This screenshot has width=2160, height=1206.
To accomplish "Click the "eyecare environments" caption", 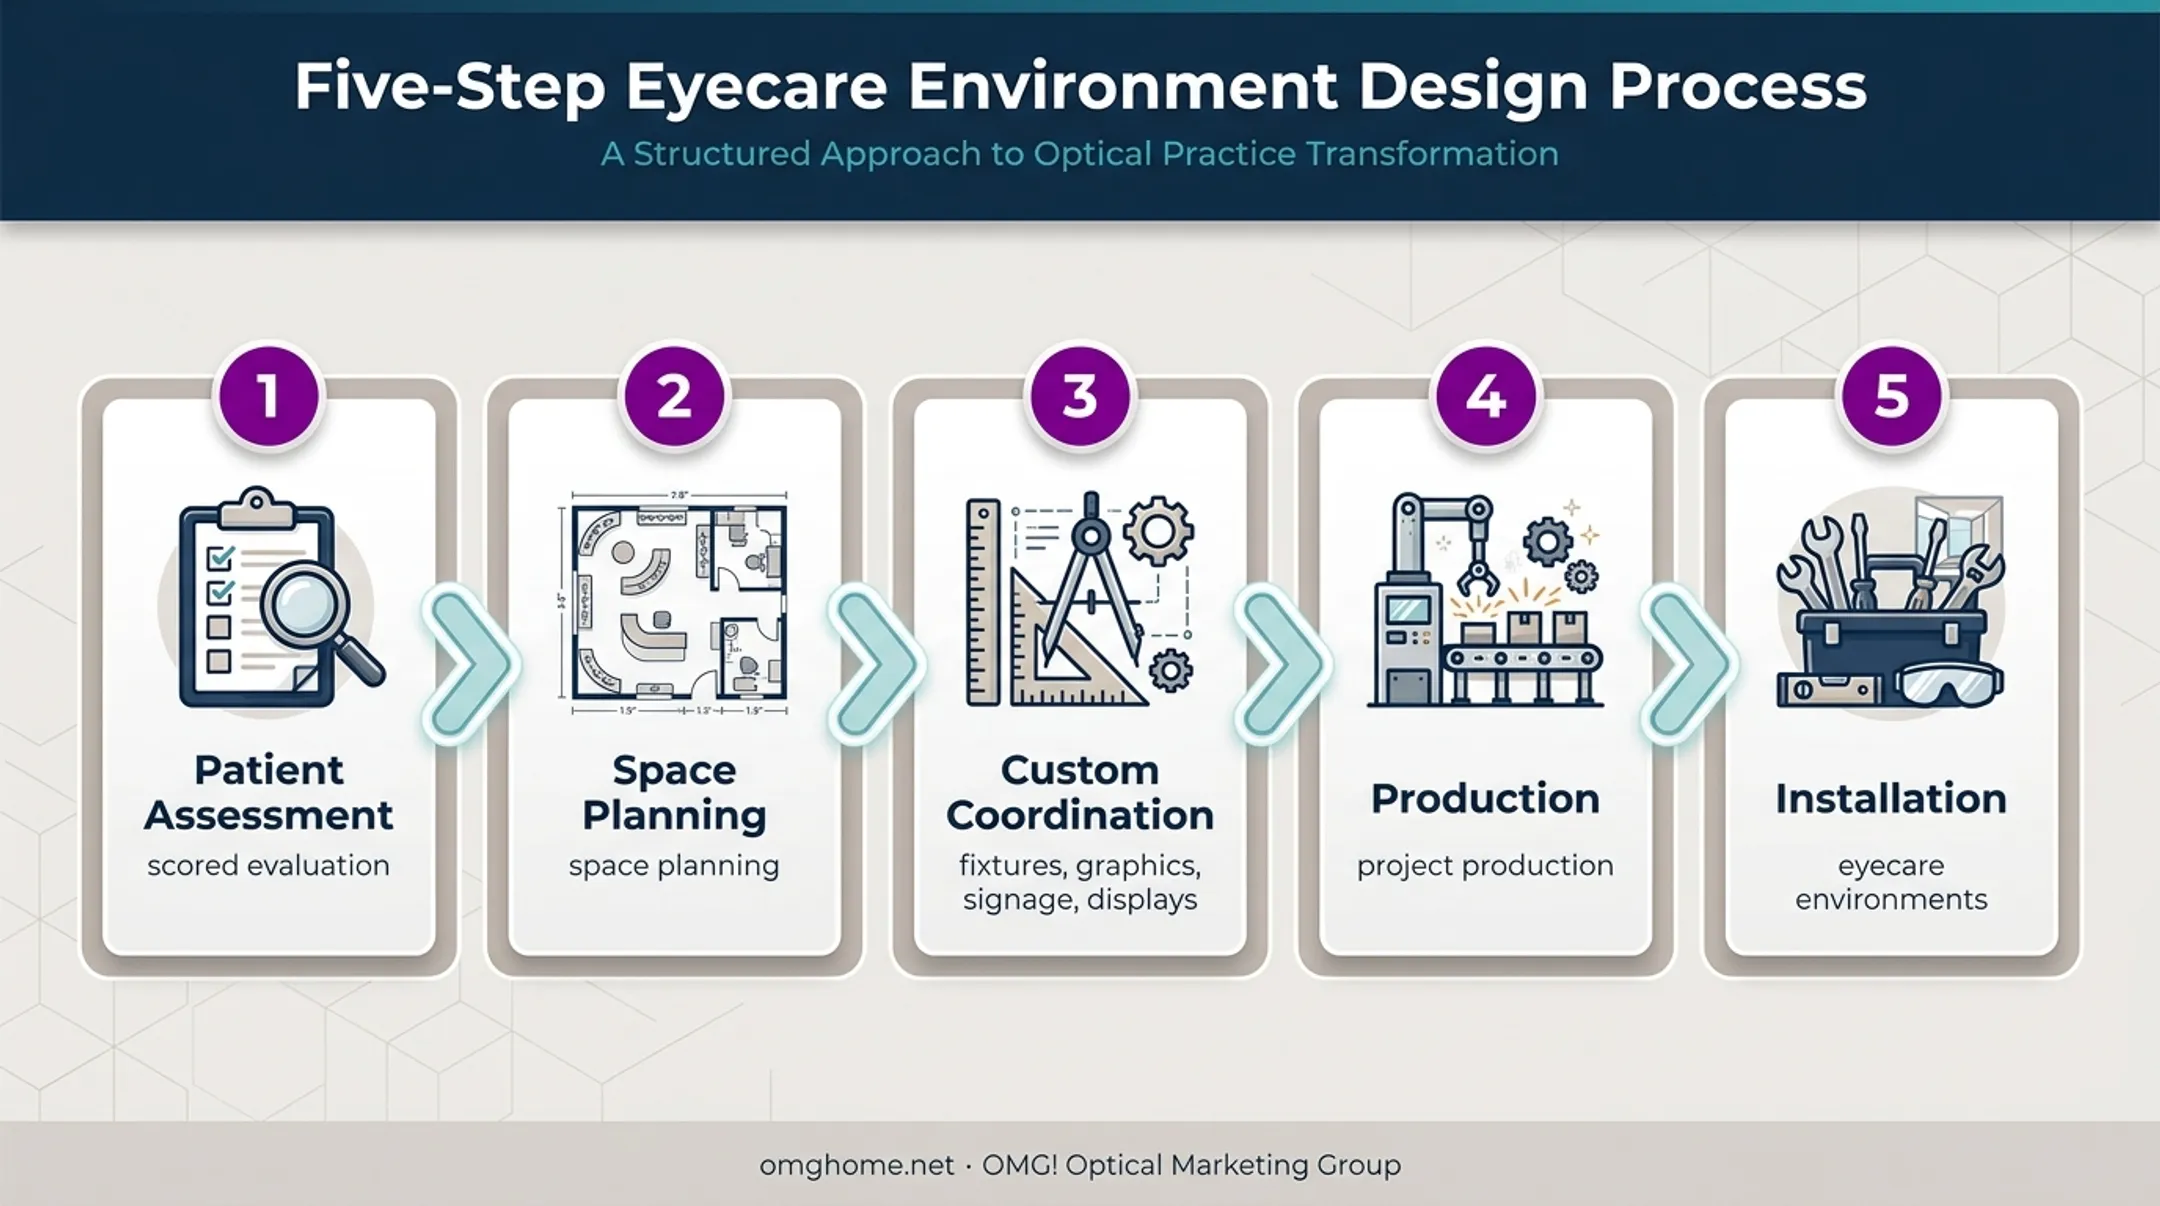I will coord(1891,882).
